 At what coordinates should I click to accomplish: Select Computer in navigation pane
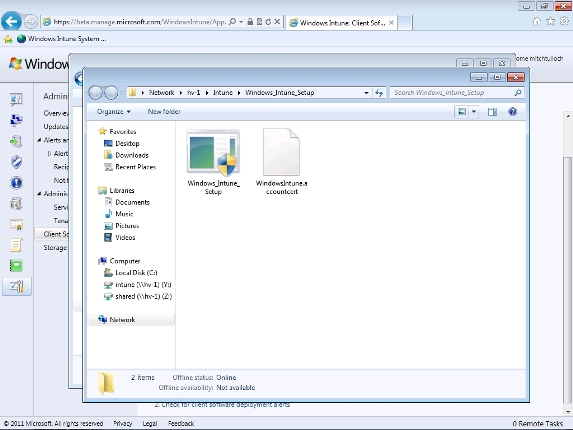(119, 261)
